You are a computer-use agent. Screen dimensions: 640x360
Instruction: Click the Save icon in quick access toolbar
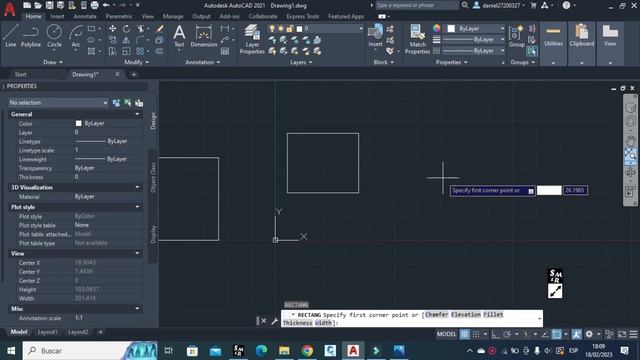(x=49, y=5)
